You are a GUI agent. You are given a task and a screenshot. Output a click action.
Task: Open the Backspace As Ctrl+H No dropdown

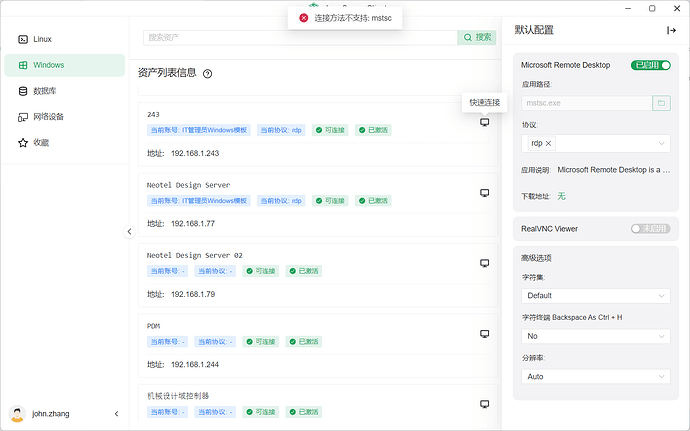click(x=596, y=336)
